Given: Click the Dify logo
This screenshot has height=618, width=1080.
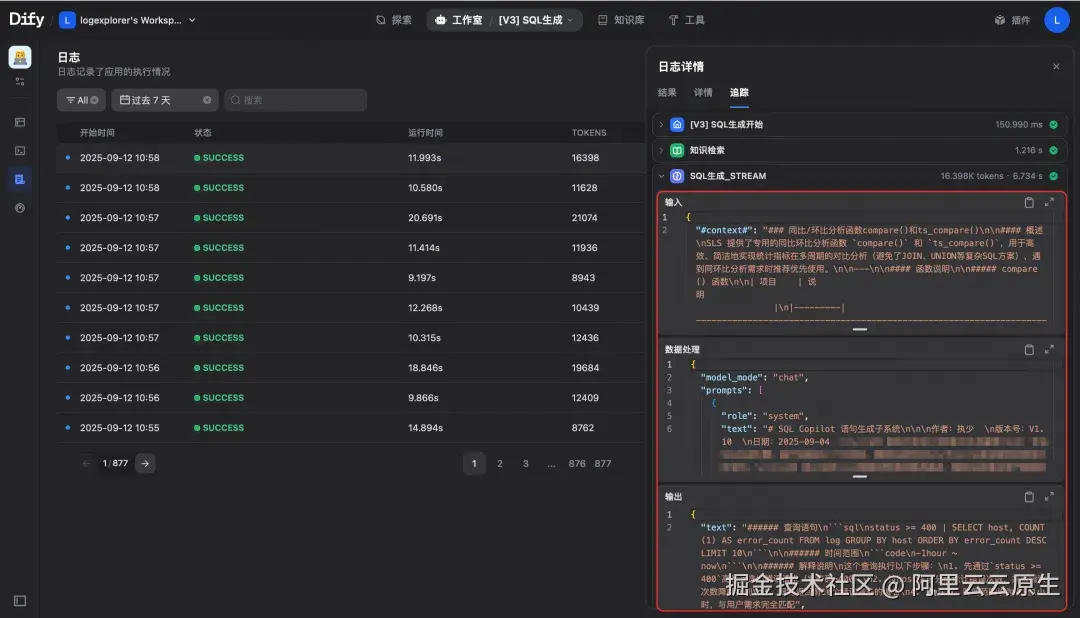Looking at the screenshot, I should pyautogui.click(x=26, y=18).
